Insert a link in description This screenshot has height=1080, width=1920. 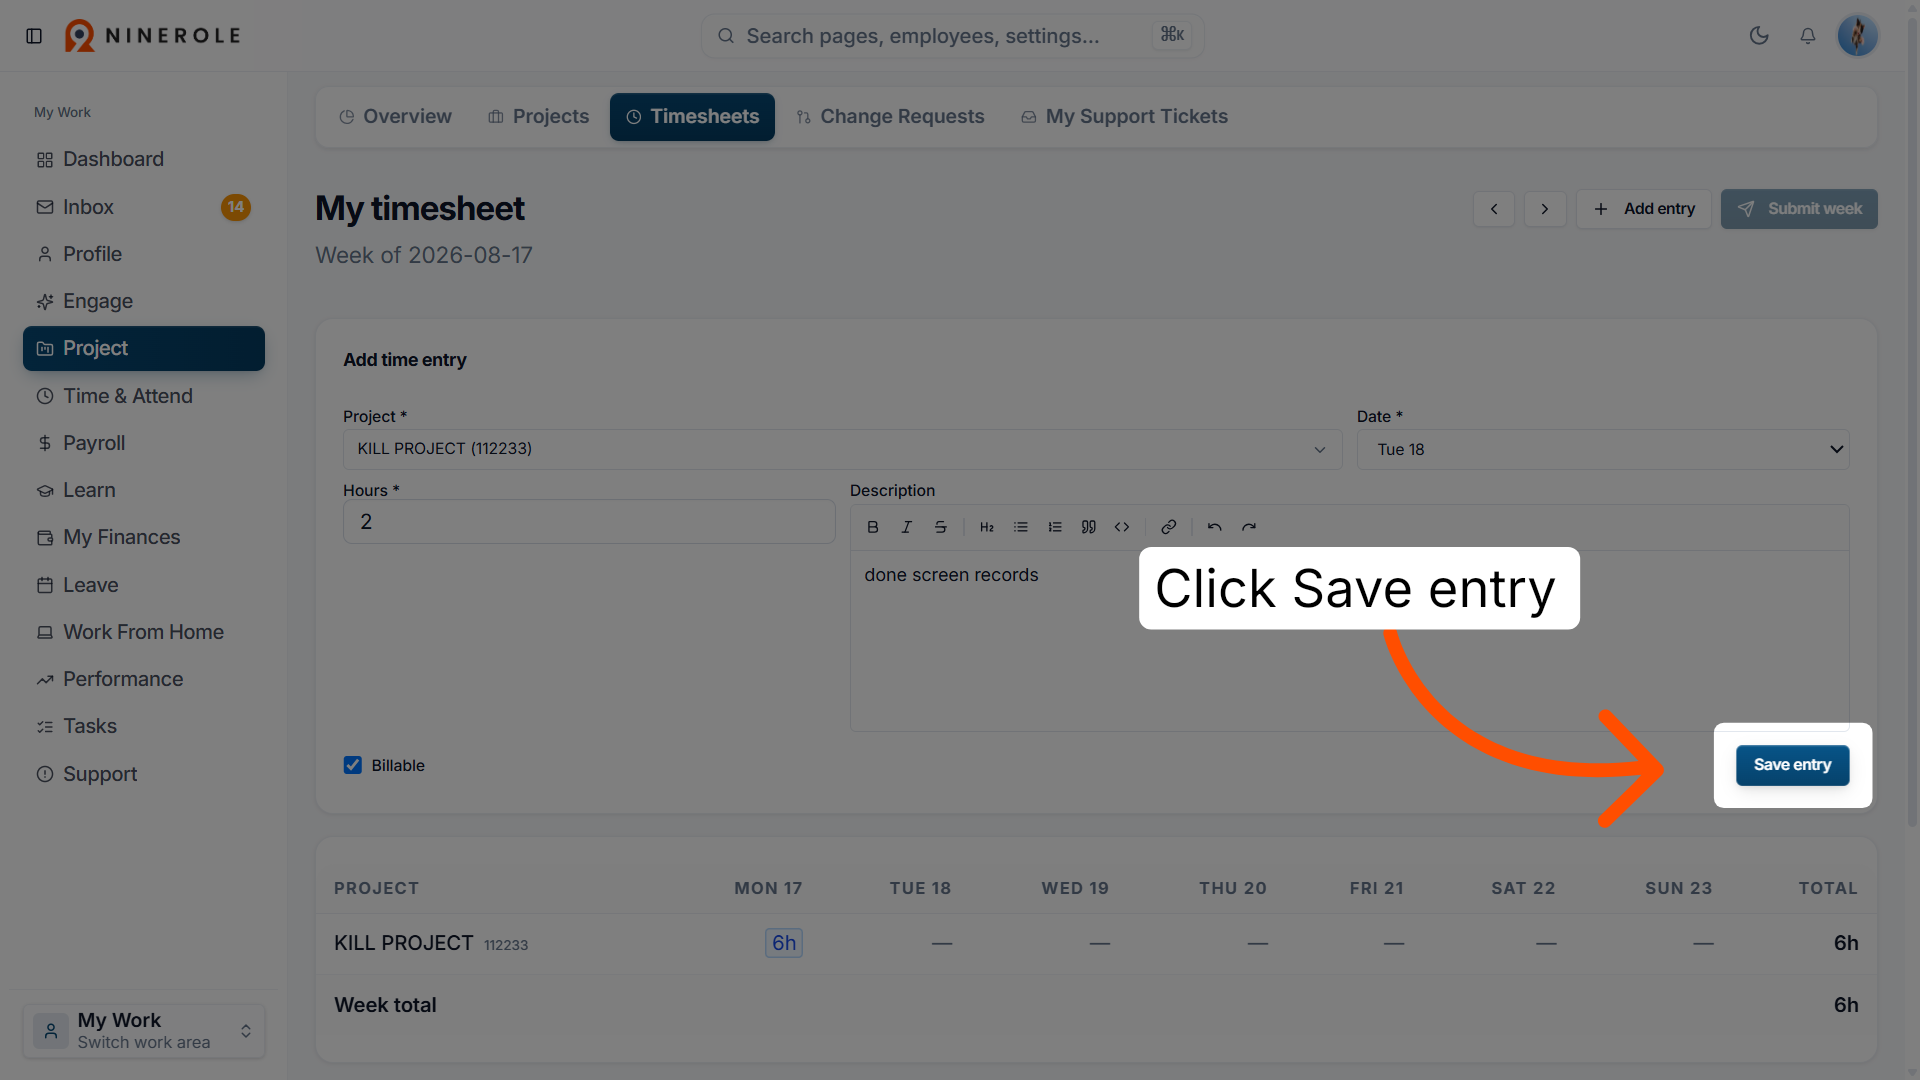pos(1168,527)
